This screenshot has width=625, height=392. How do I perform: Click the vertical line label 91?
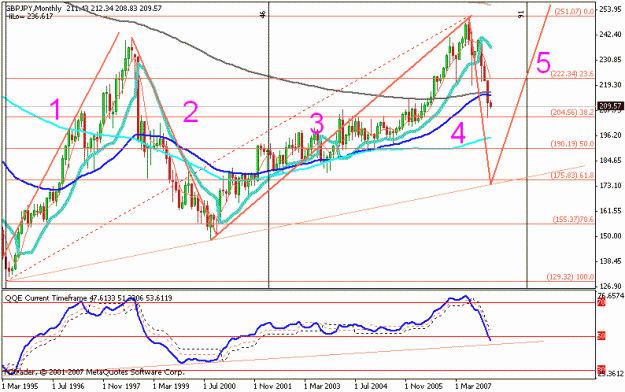(x=521, y=15)
